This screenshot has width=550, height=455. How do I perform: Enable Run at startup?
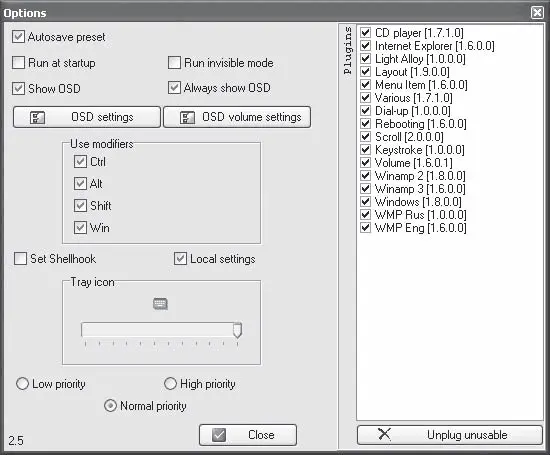point(18,63)
